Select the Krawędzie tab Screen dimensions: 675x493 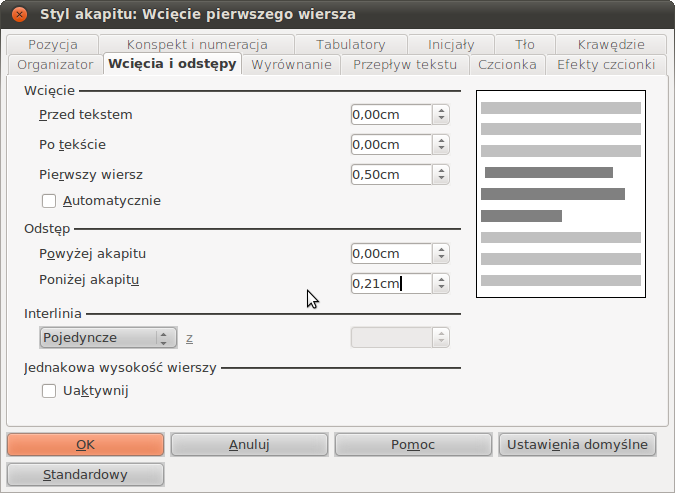pyautogui.click(x=610, y=45)
